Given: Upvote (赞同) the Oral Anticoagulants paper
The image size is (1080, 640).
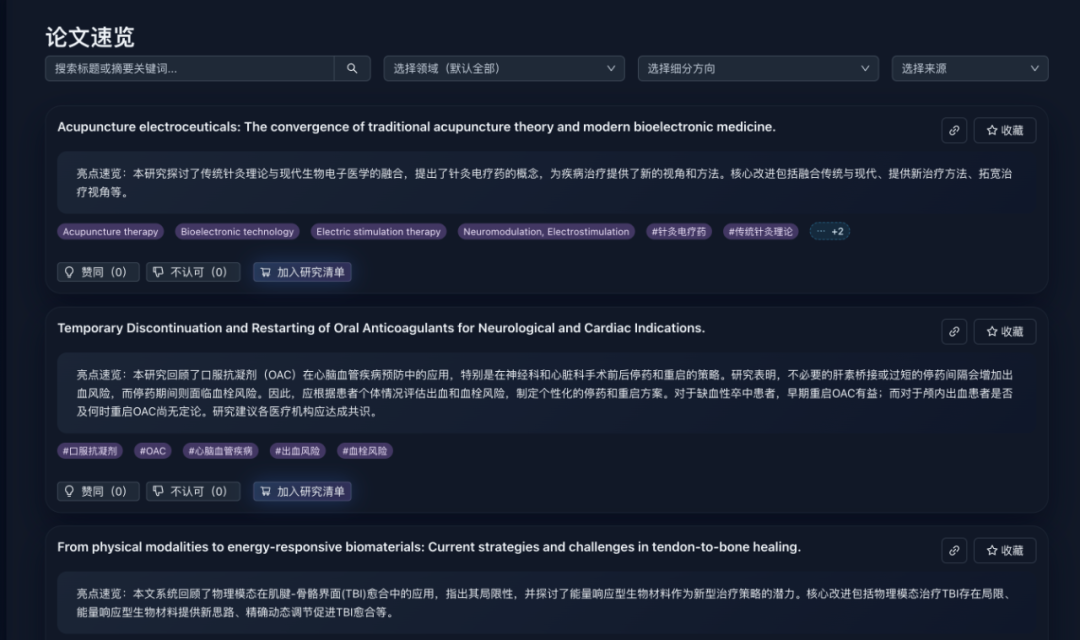Looking at the screenshot, I should coord(98,491).
